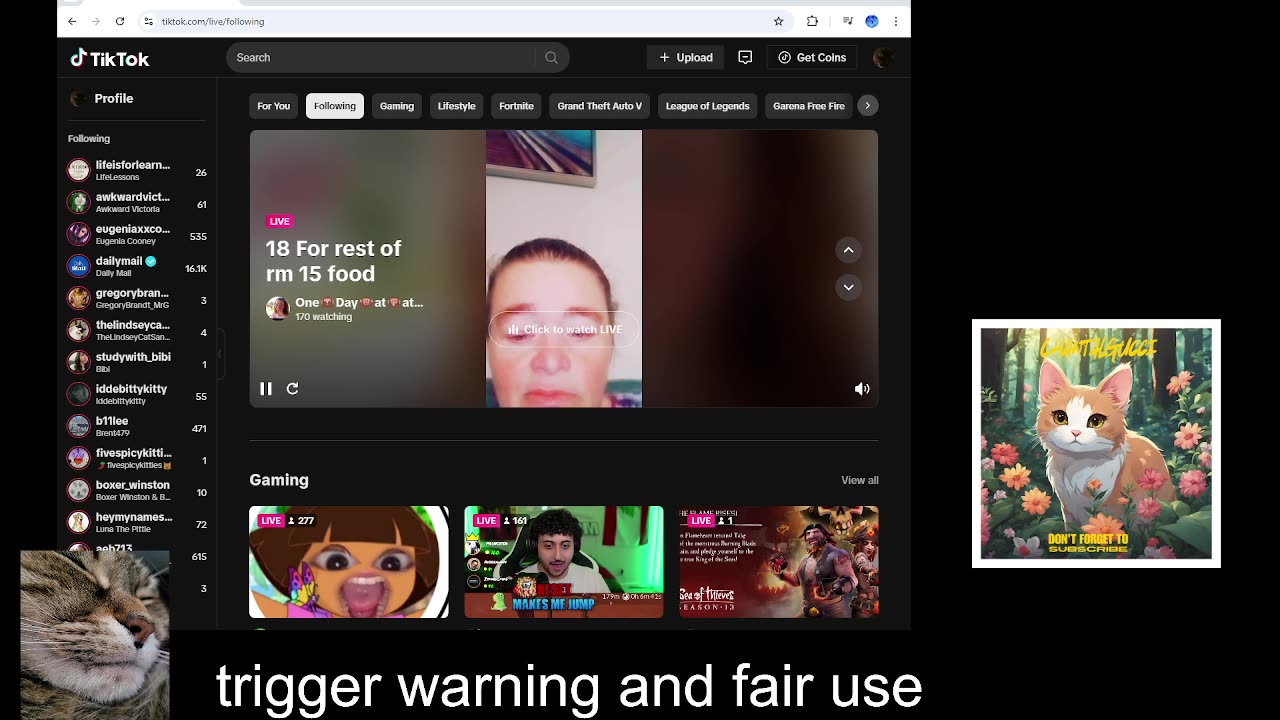Select the Following tab
The image size is (1280, 720).
pyautogui.click(x=335, y=106)
